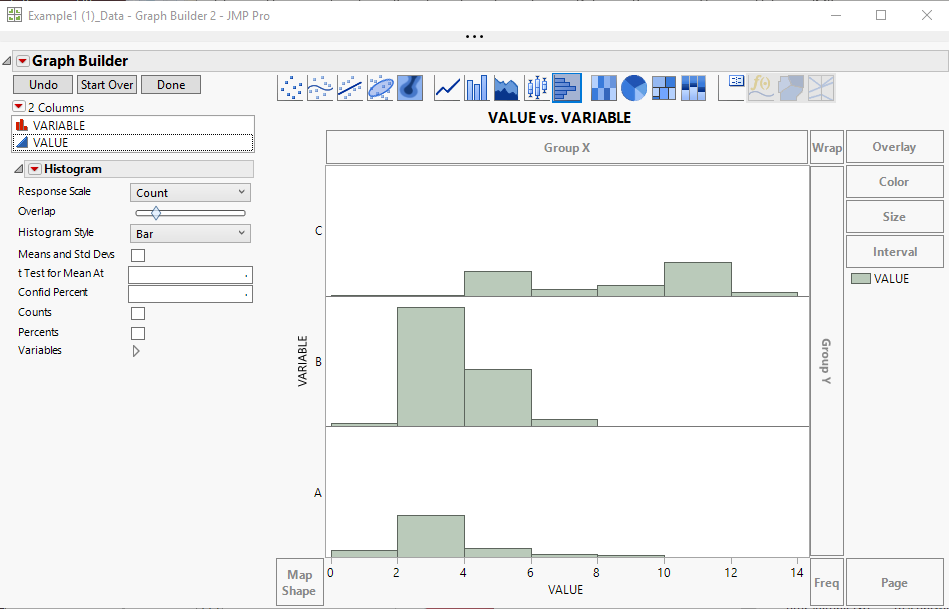Expand the Variables disclosure triangle

[x=136, y=351]
